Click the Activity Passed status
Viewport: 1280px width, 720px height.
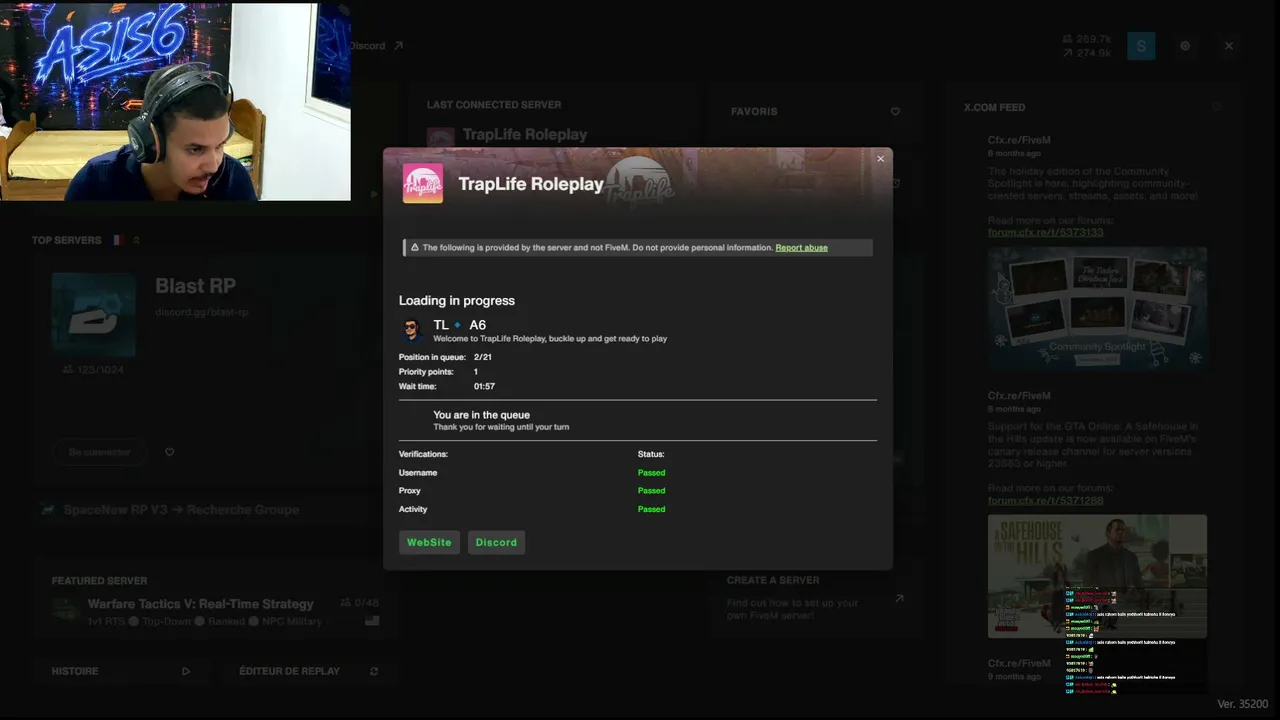click(x=651, y=509)
